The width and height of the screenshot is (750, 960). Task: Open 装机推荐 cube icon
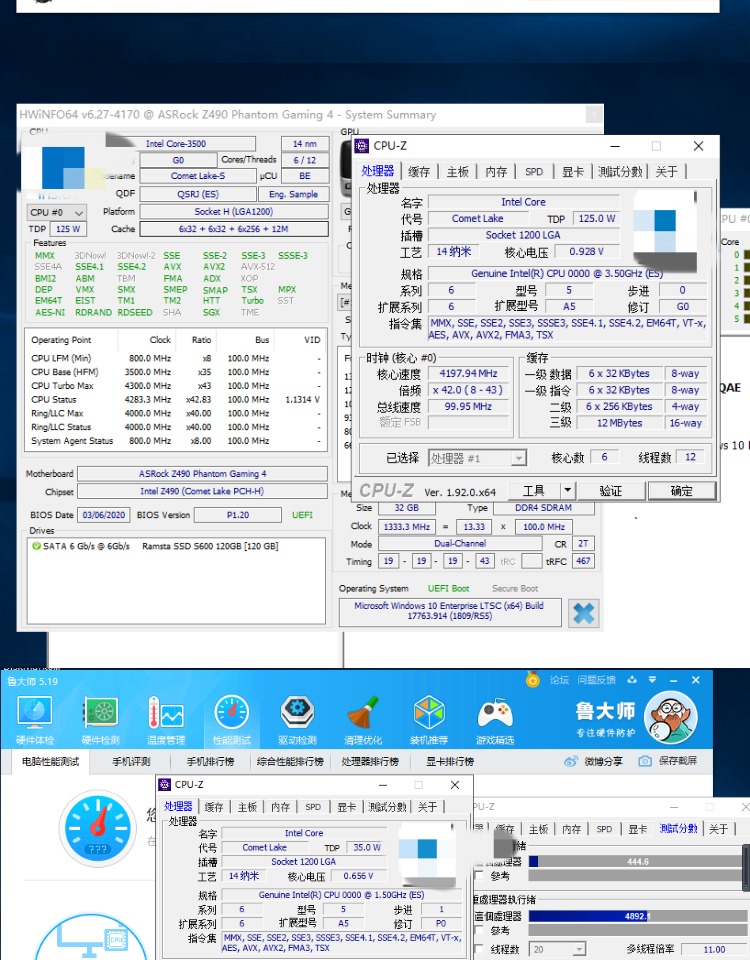click(x=429, y=720)
